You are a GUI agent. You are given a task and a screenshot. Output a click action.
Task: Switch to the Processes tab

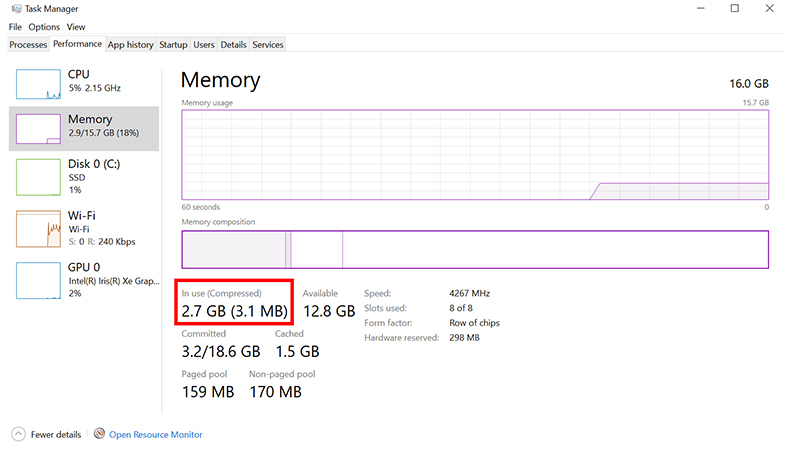tap(28, 44)
